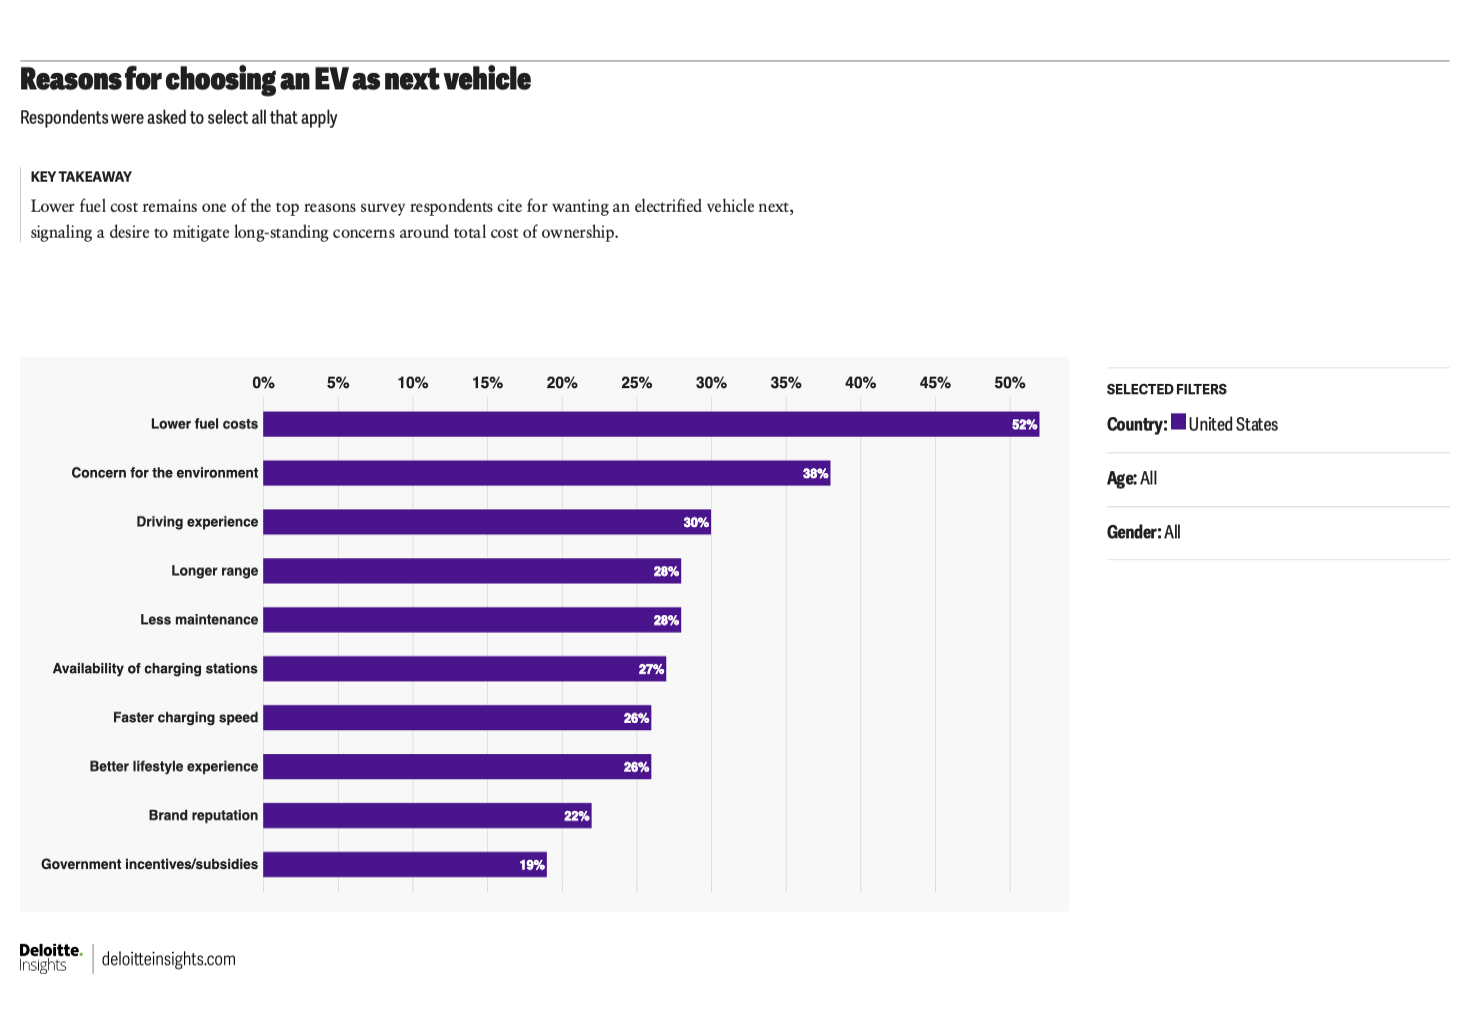Viewport: 1470px width, 1026px height.
Task: Open the deloitteinsights.com link
Action: coord(169,959)
